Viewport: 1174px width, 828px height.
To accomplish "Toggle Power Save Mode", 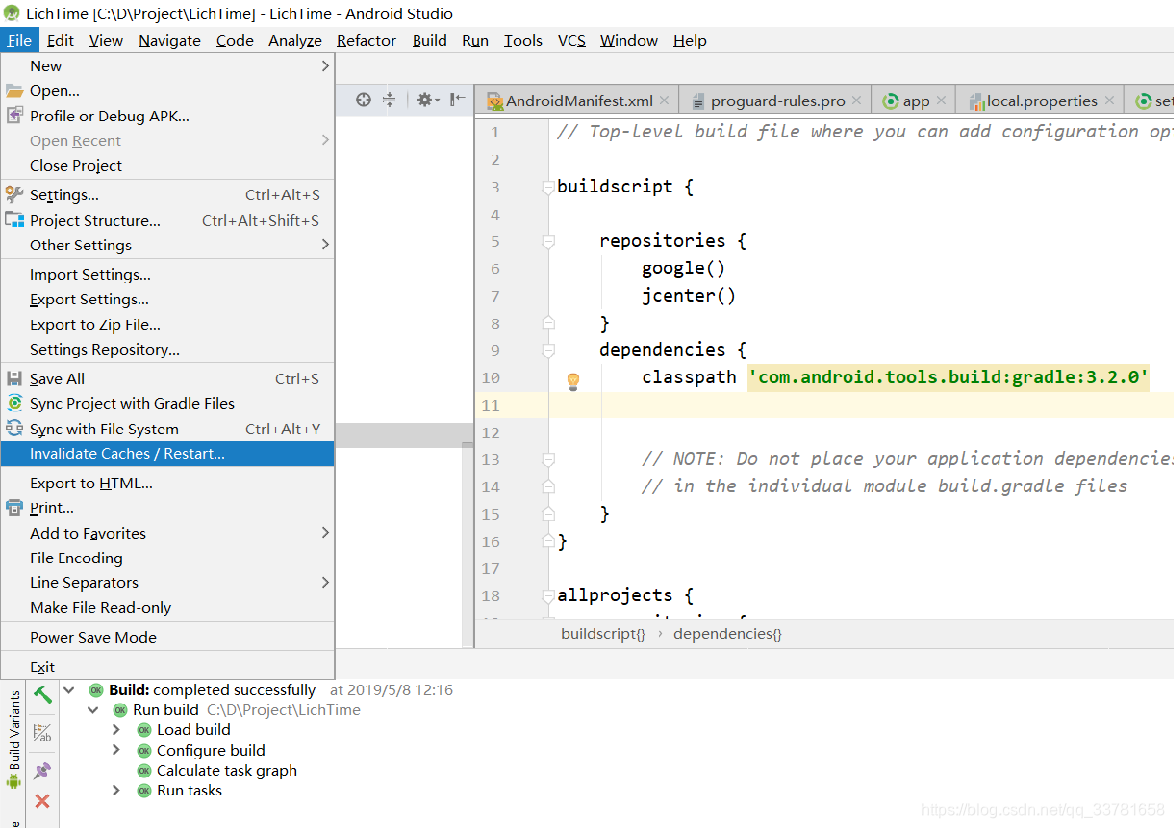I will pyautogui.click(x=168, y=638).
